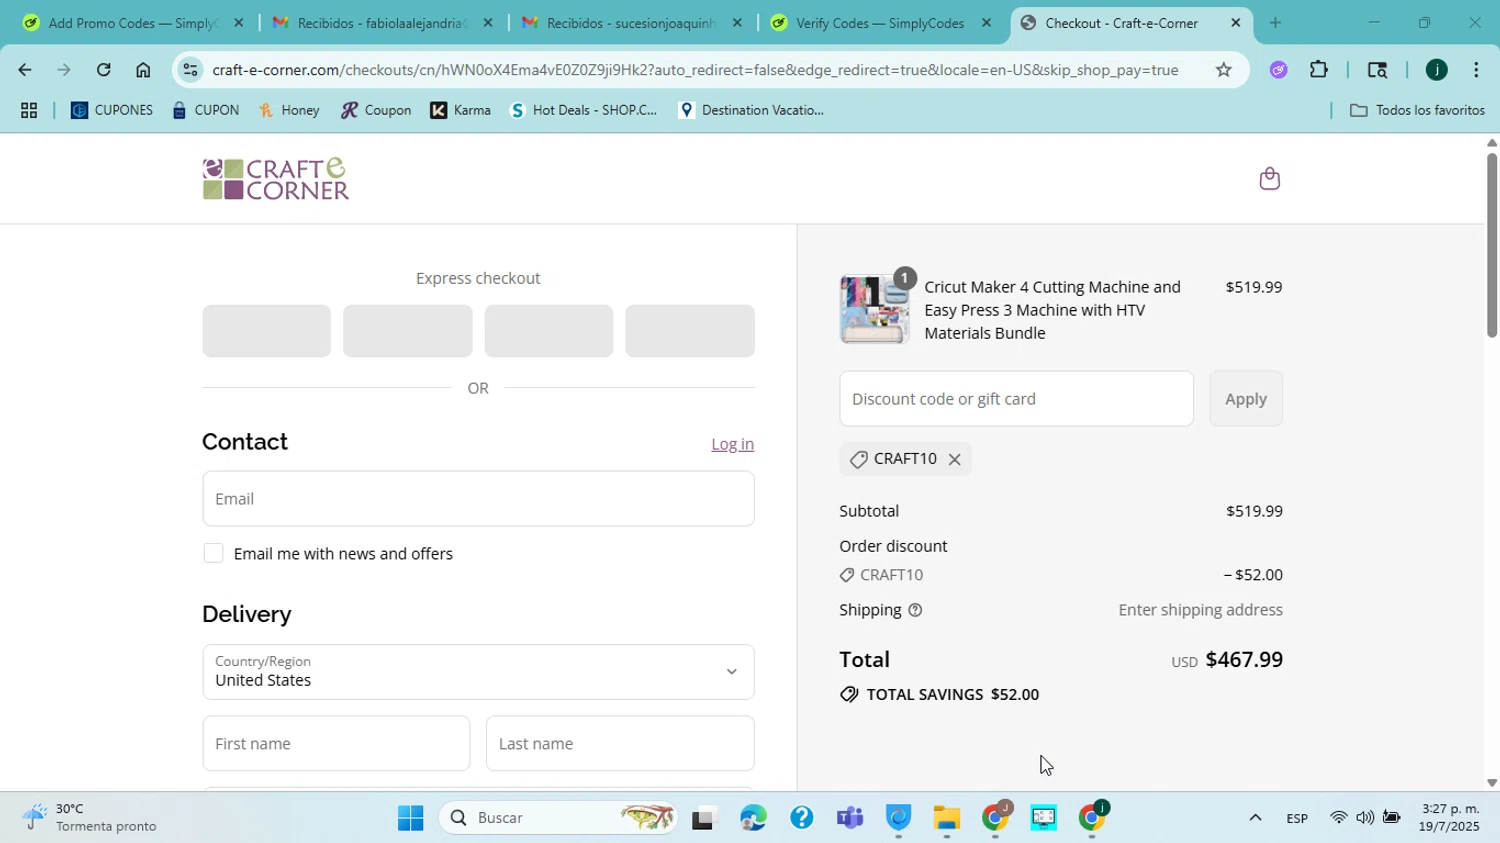Close the Add Promo Codes tab
Screen dimensions: 1500x843
238,23
